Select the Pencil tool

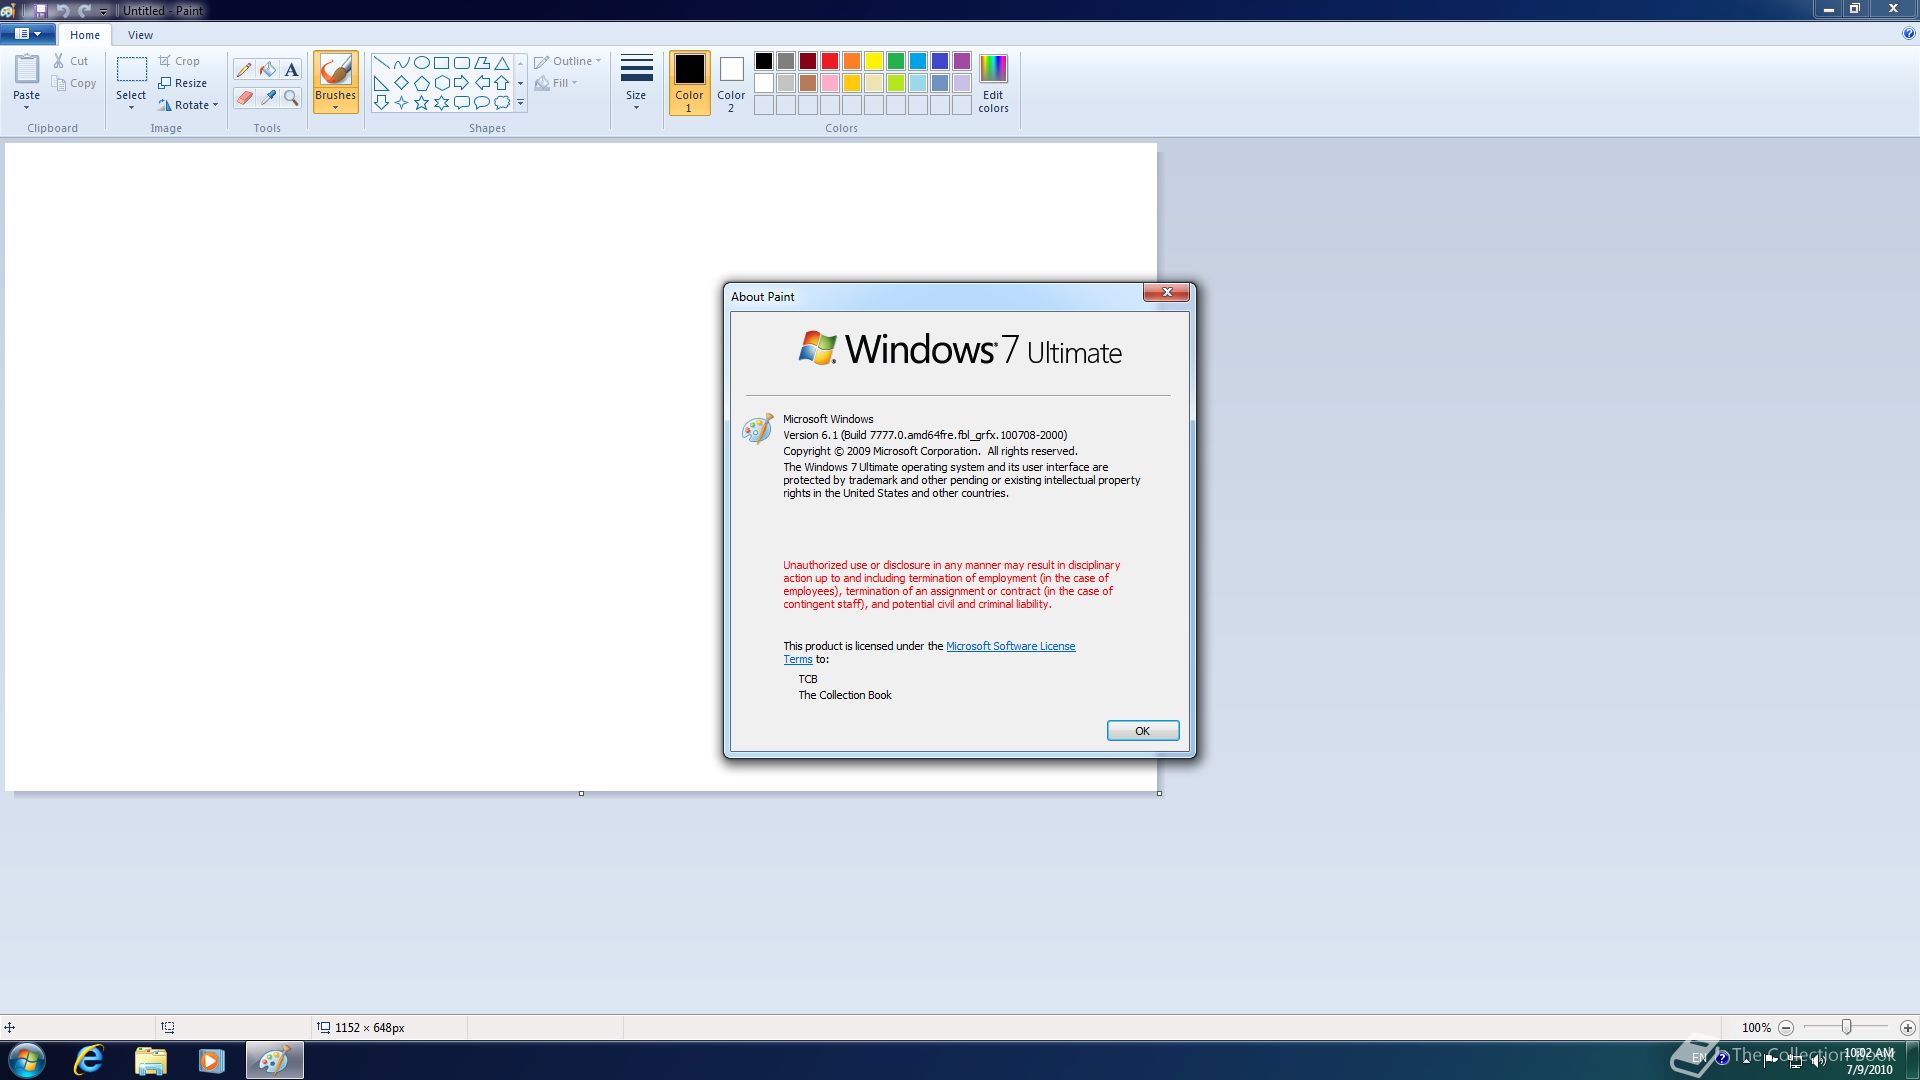[244, 69]
